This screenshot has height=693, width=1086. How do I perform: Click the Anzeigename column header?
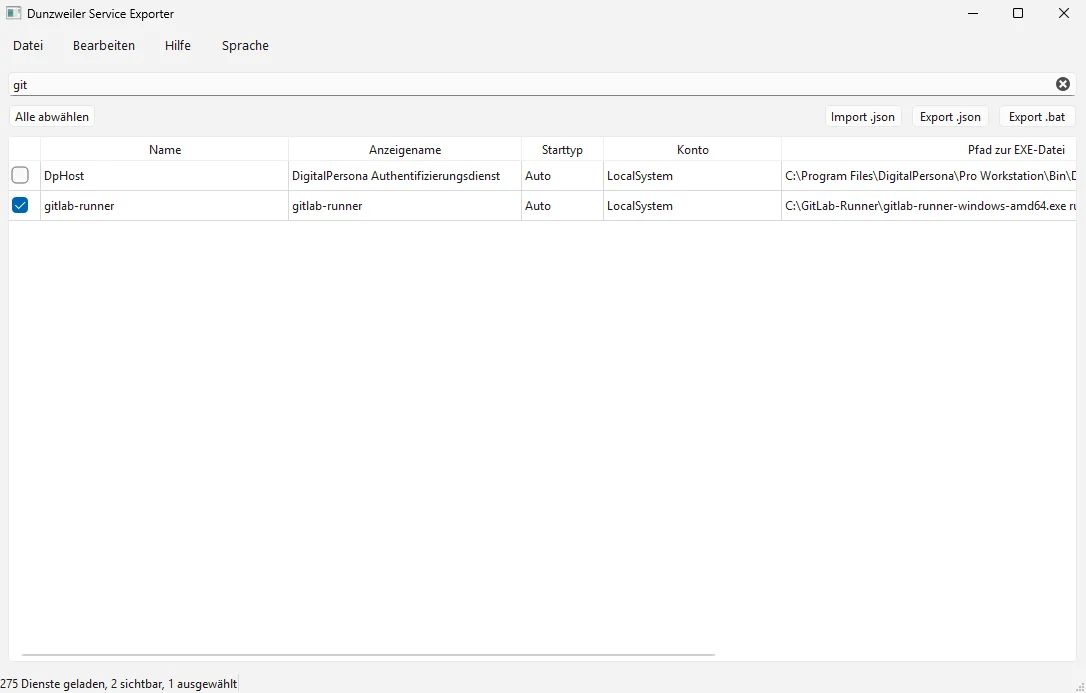(x=405, y=150)
